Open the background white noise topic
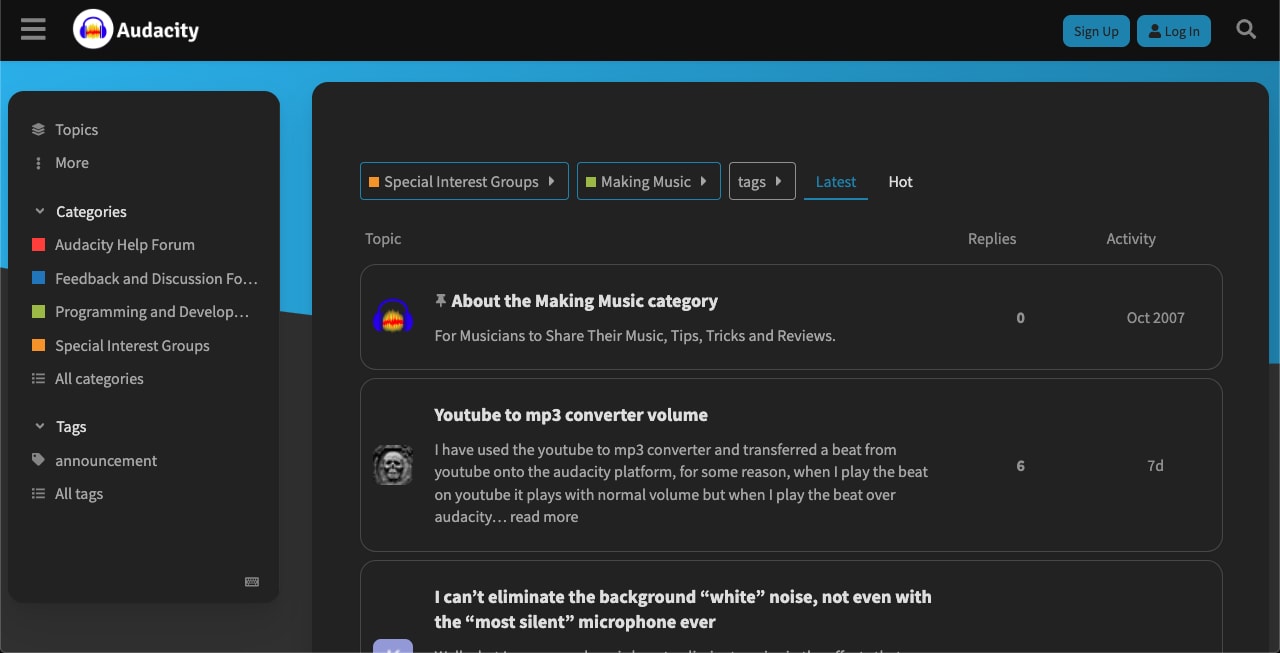 [683, 609]
